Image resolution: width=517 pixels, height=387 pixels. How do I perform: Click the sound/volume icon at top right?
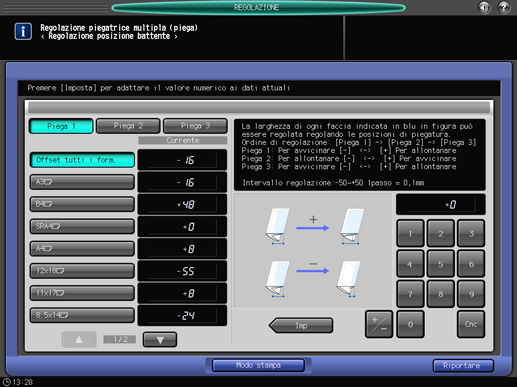484,7
